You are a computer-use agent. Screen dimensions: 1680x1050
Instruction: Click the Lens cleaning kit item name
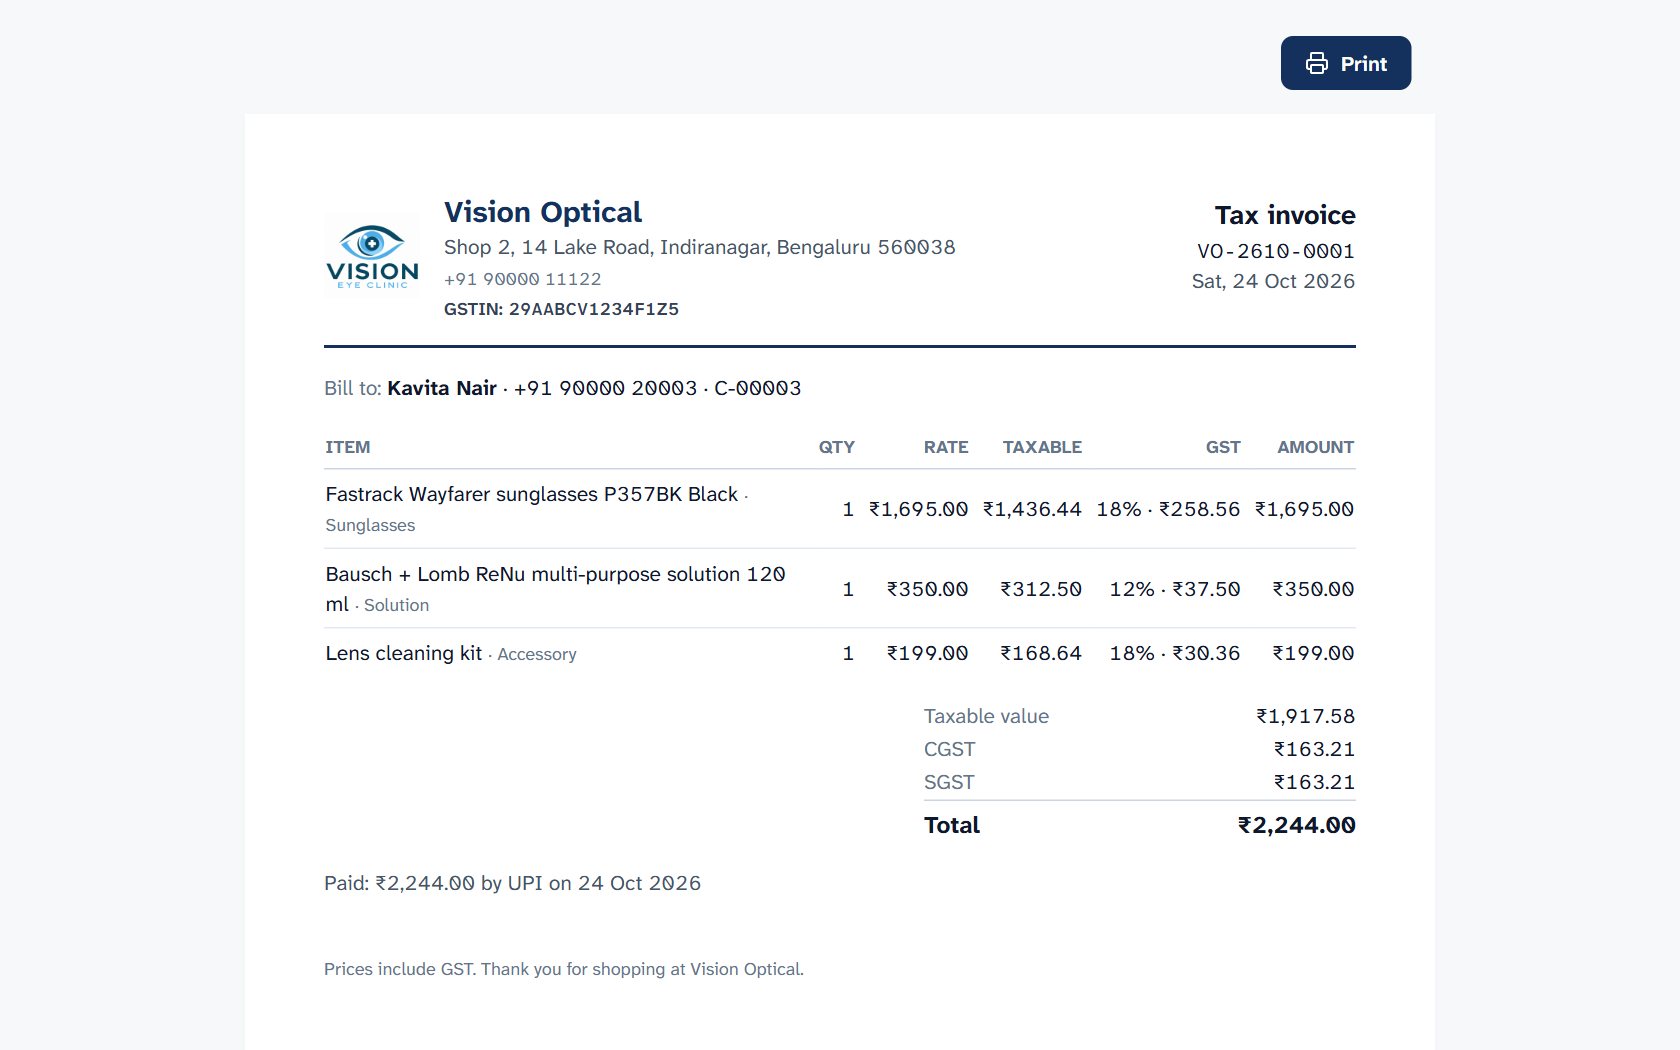pyautogui.click(x=403, y=653)
